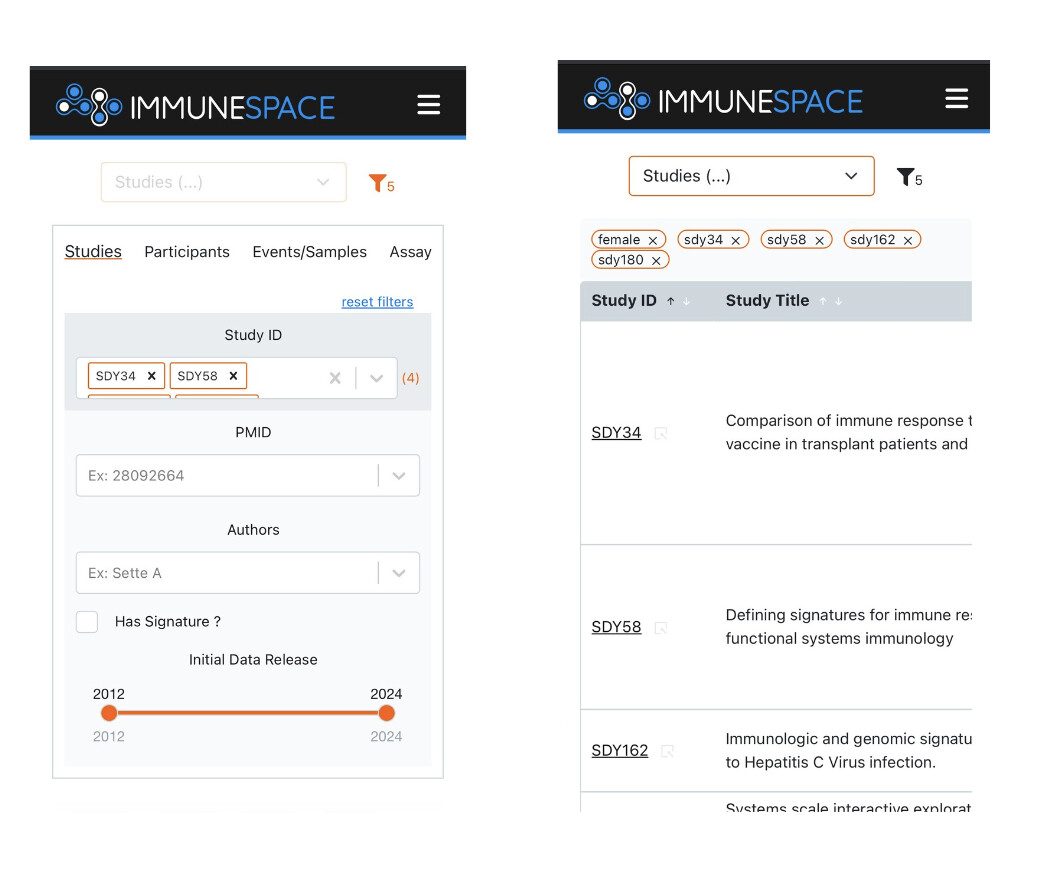The height and width of the screenshot is (874, 1058).
Task: Open SDY162 external link icon
Action: click(667, 751)
